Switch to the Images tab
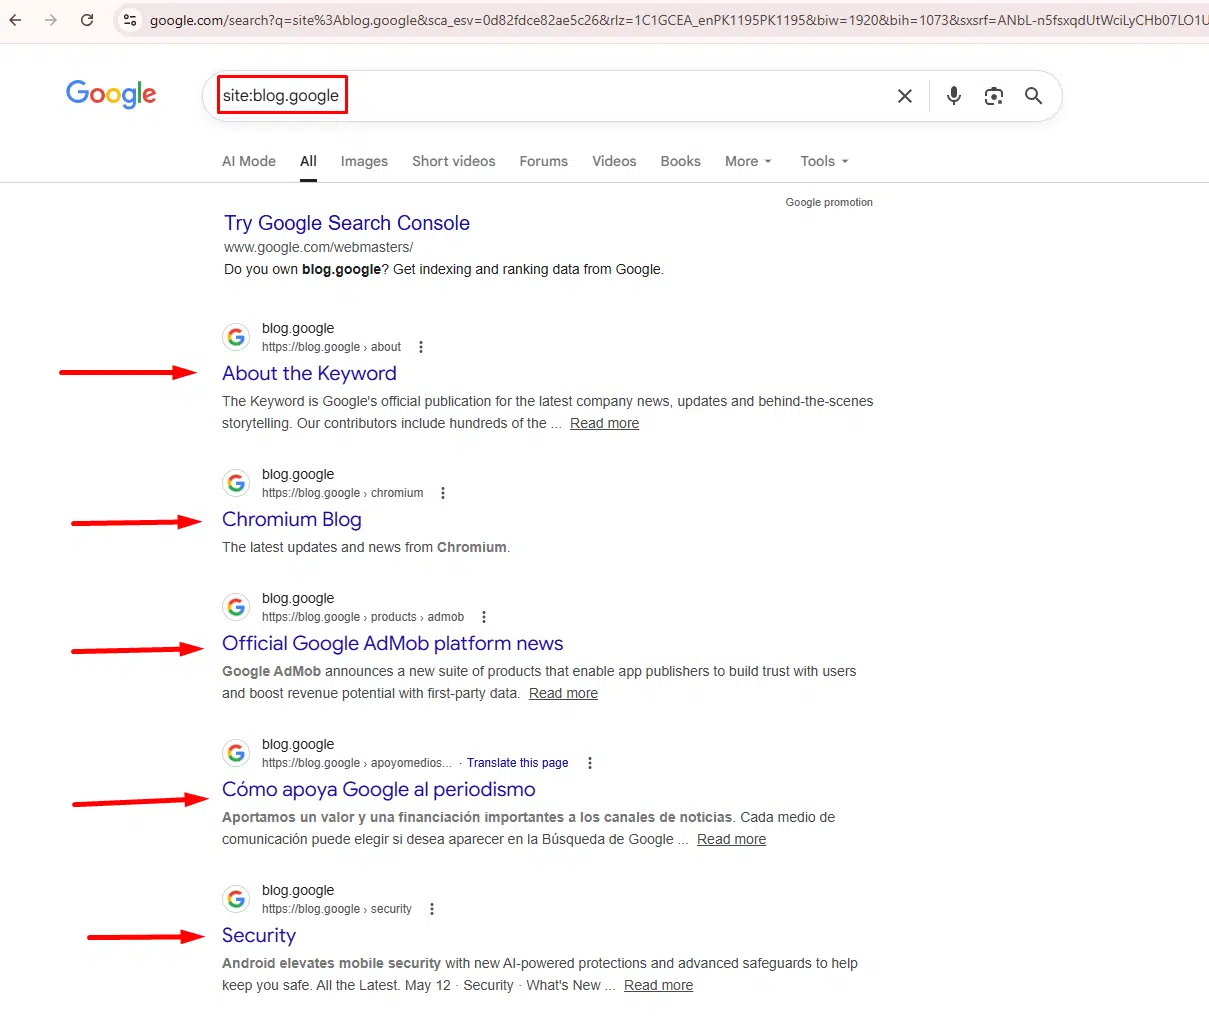 364,161
